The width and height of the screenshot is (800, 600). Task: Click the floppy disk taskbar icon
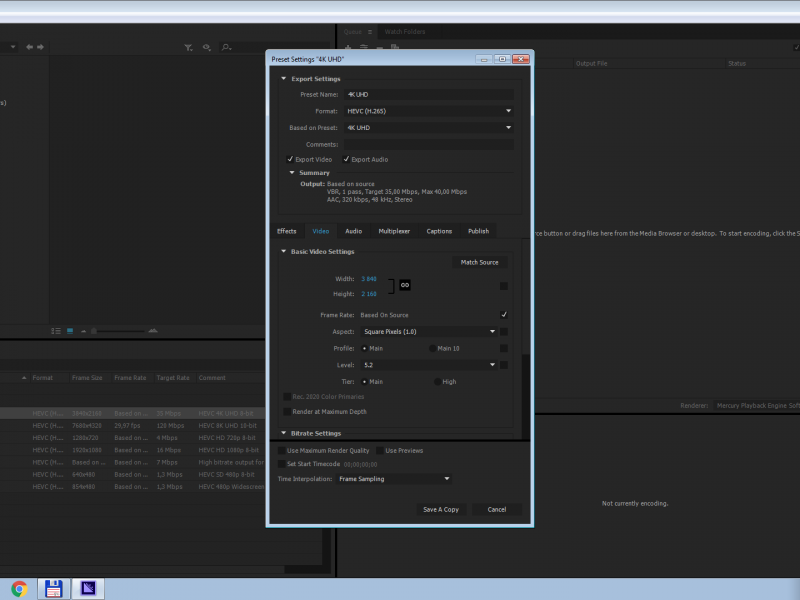[54, 589]
